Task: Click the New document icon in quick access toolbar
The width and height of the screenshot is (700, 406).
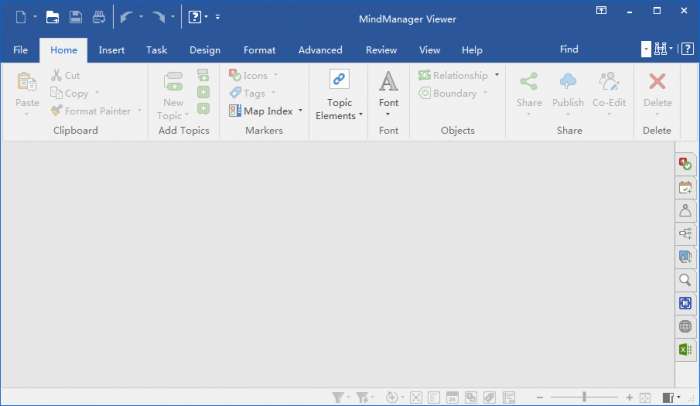Action: coord(21,17)
